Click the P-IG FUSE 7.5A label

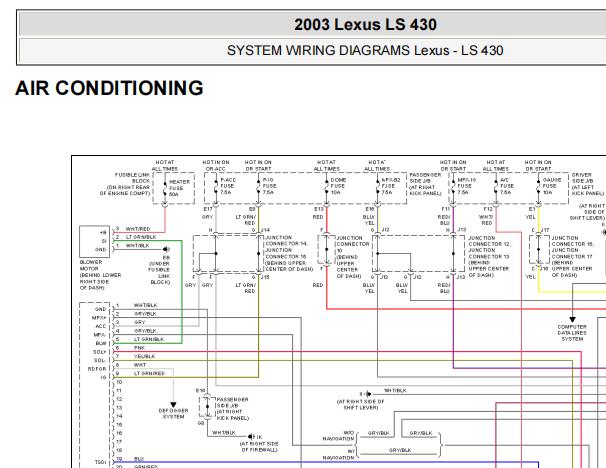[x=270, y=186]
